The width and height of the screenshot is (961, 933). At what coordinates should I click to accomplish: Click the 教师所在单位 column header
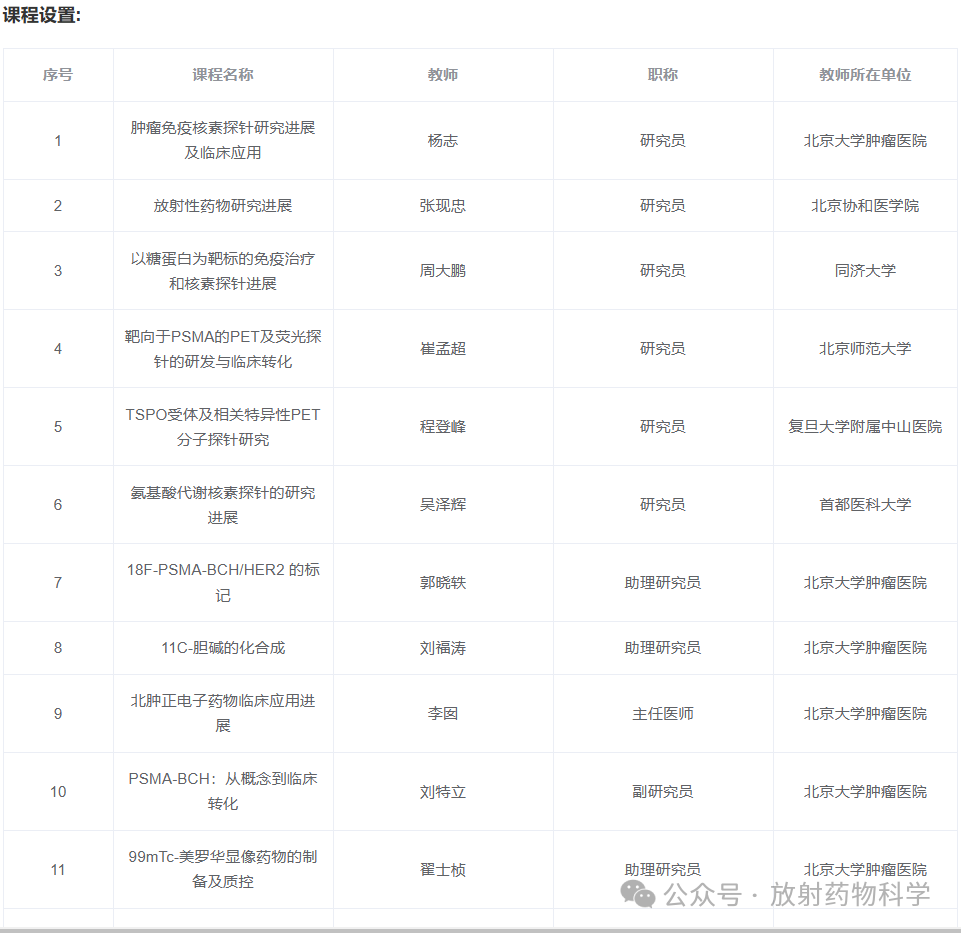[865, 75]
